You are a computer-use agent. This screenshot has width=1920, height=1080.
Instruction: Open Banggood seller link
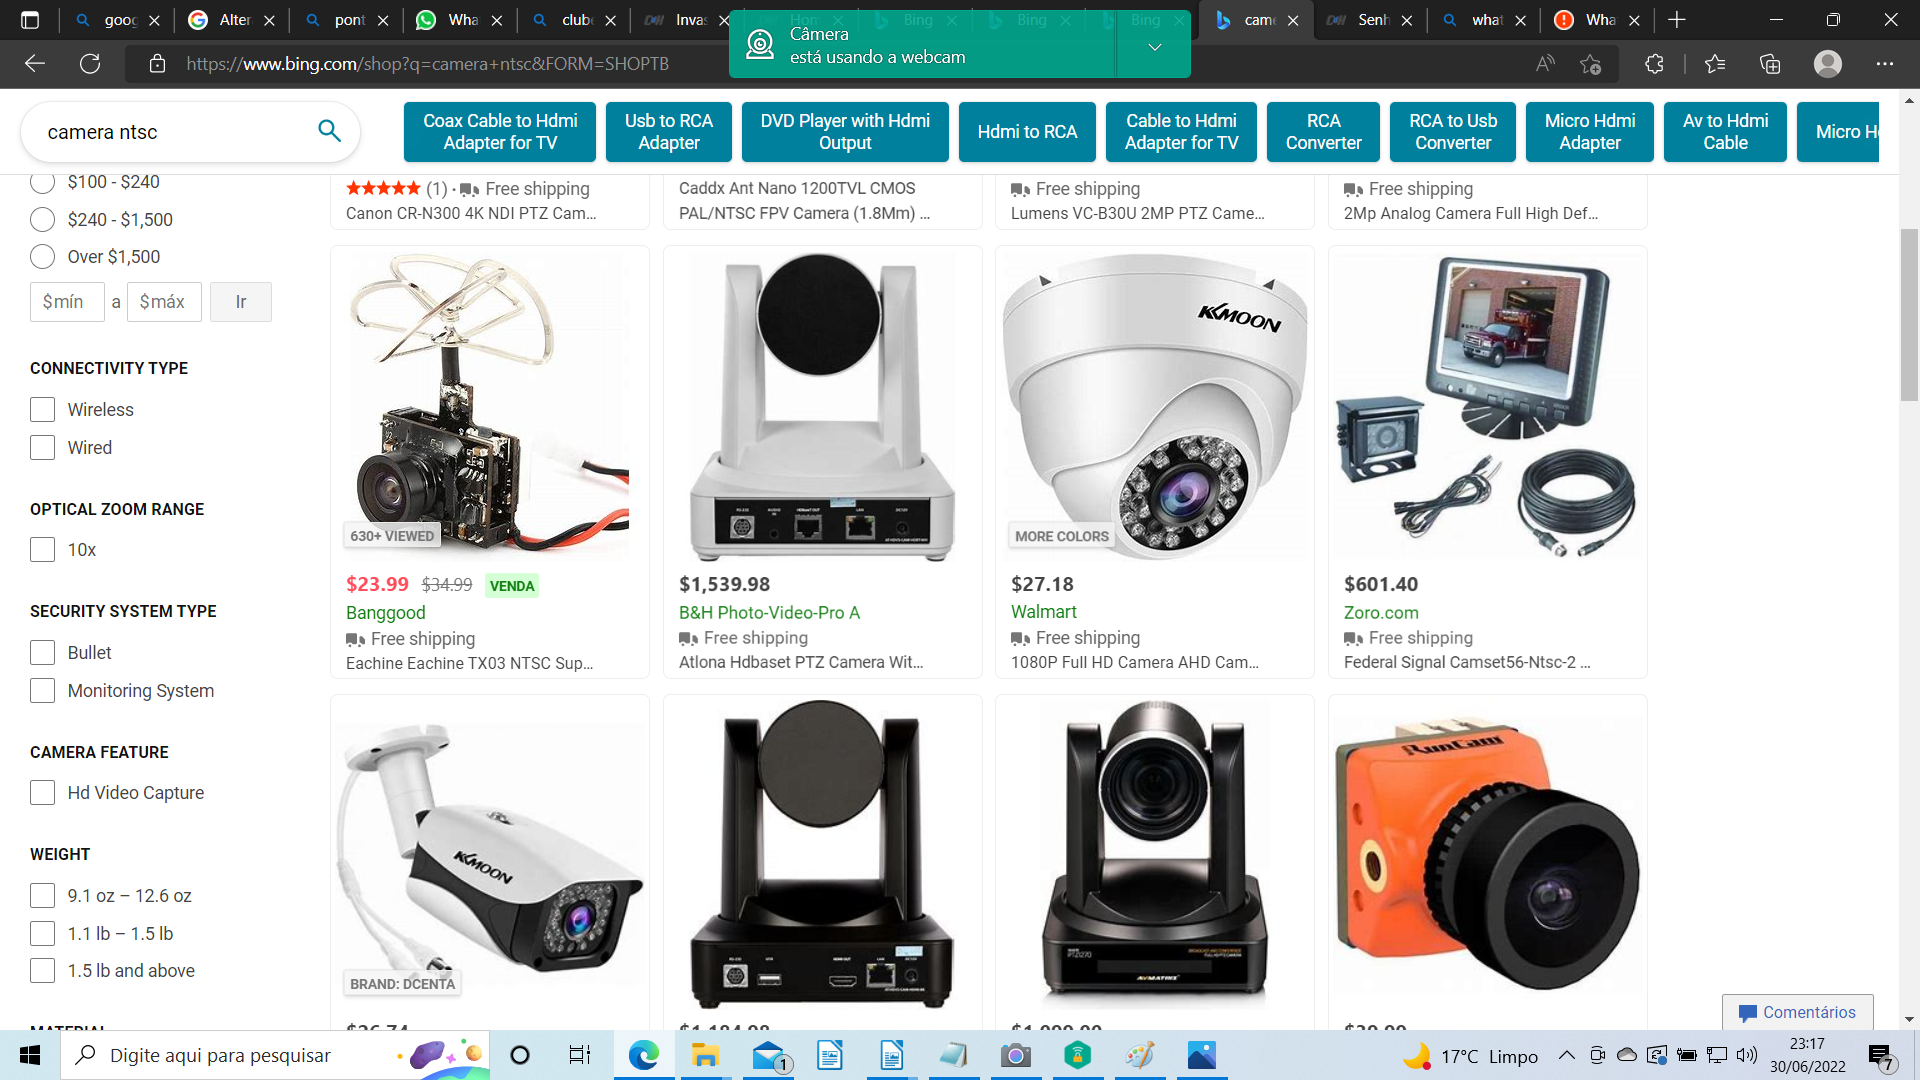tap(385, 613)
